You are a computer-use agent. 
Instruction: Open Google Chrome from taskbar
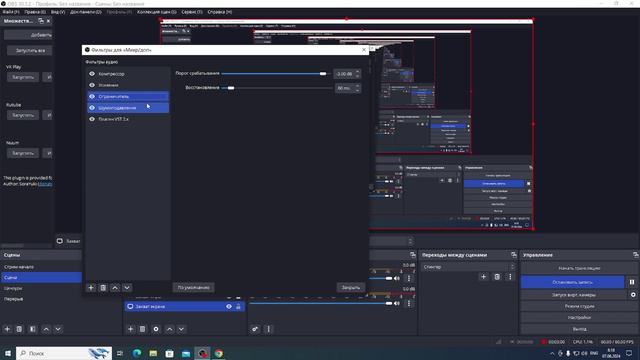pyautogui.click(x=219, y=353)
